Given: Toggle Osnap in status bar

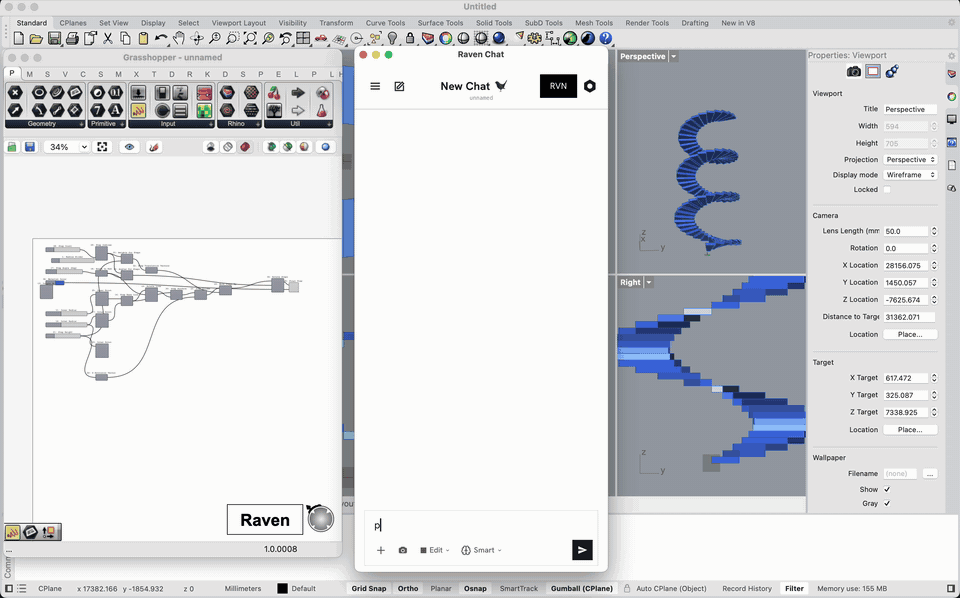Looking at the screenshot, I should pos(475,589).
